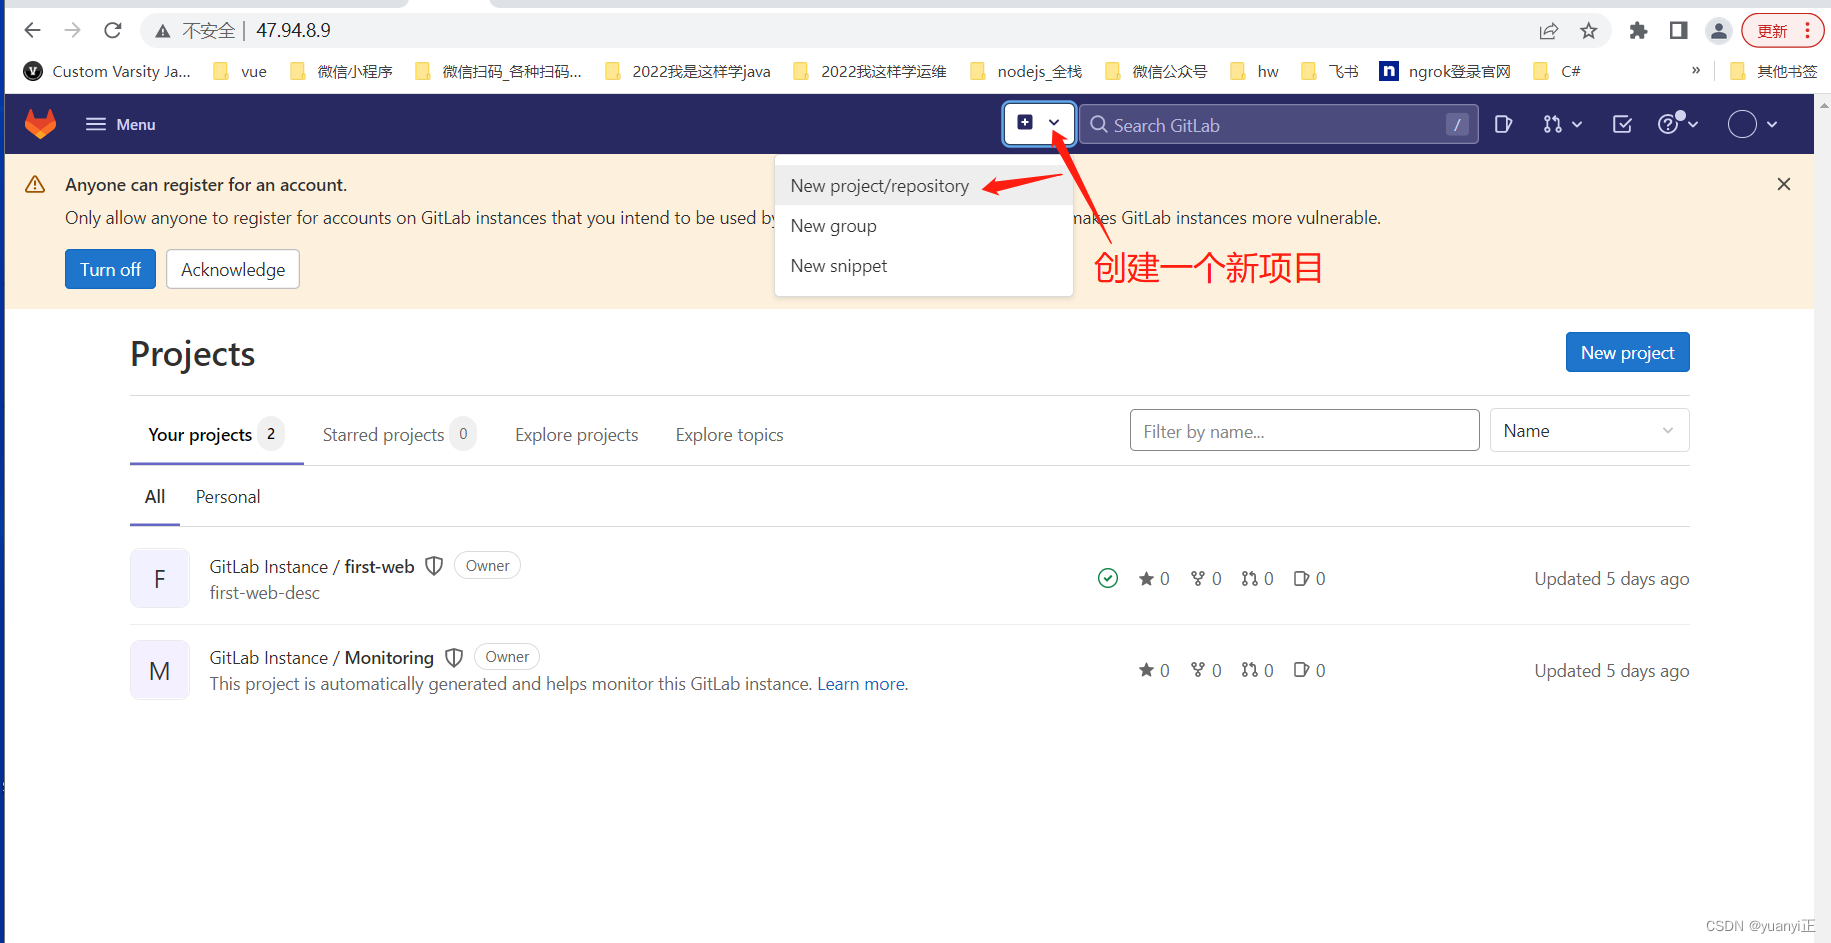The width and height of the screenshot is (1831, 943).
Task: Select the Personal sub-tab
Action: [228, 497]
